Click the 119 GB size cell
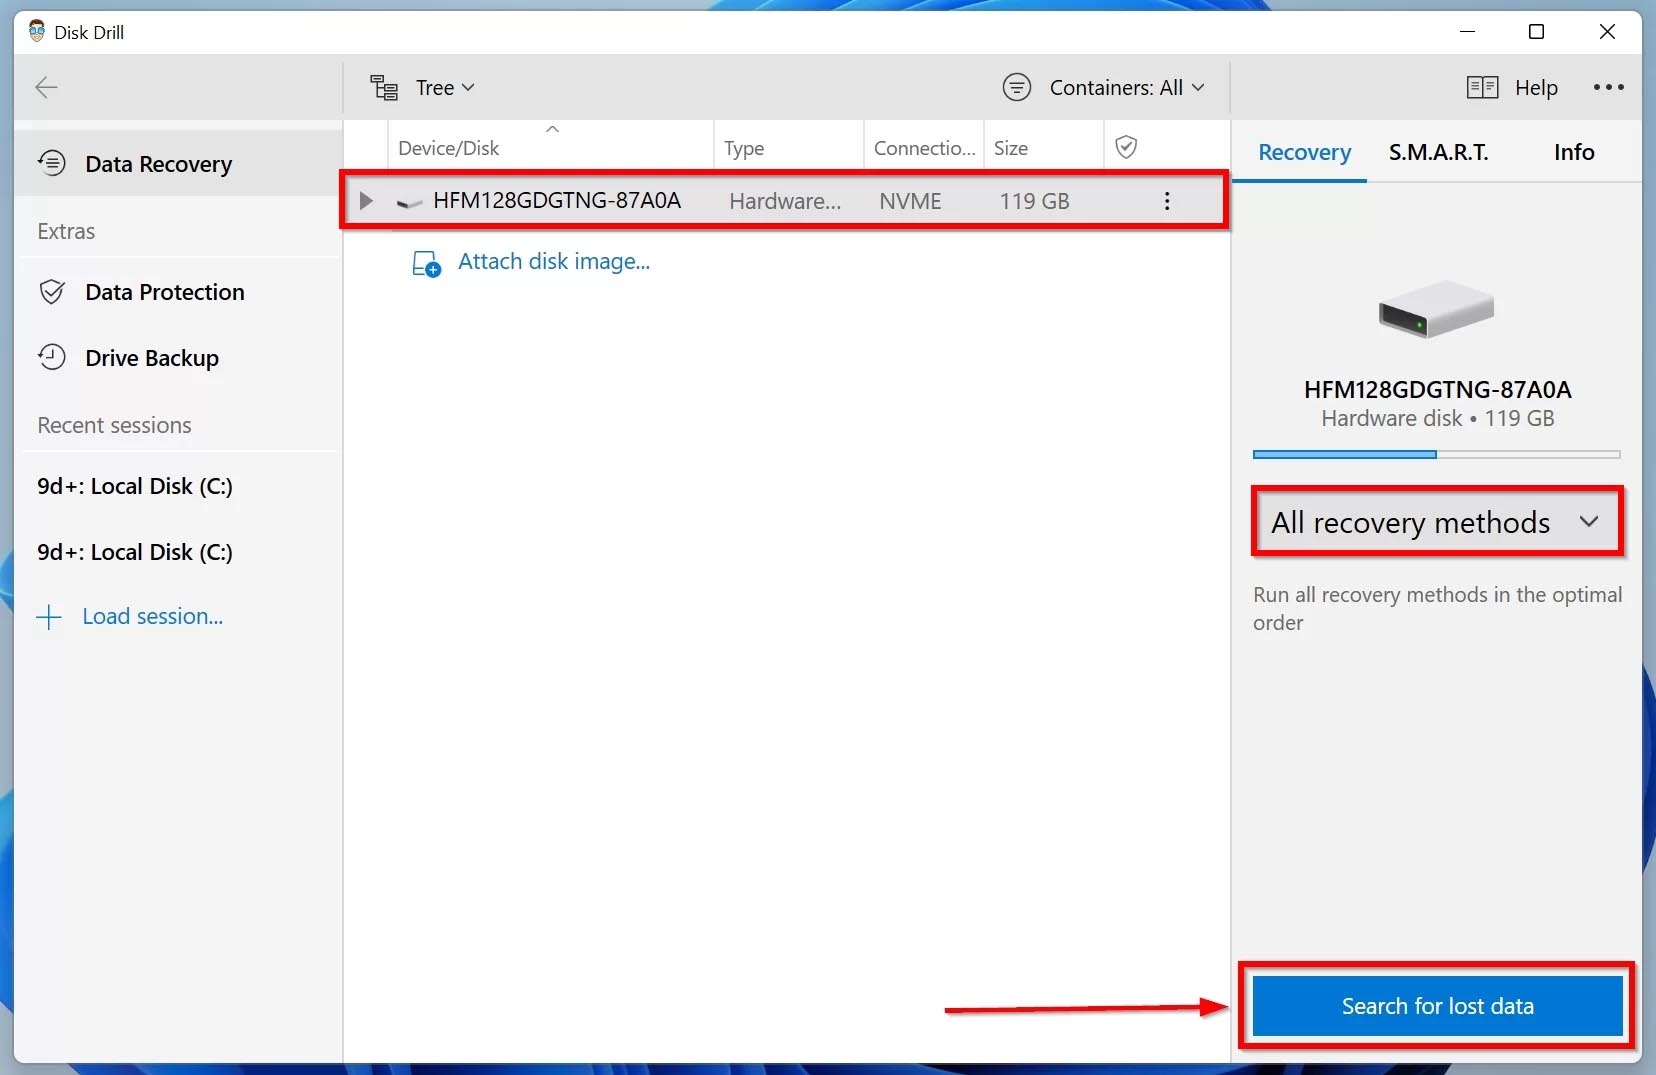The height and width of the screenshot is (1075, 1656). tap(1034, 201)
